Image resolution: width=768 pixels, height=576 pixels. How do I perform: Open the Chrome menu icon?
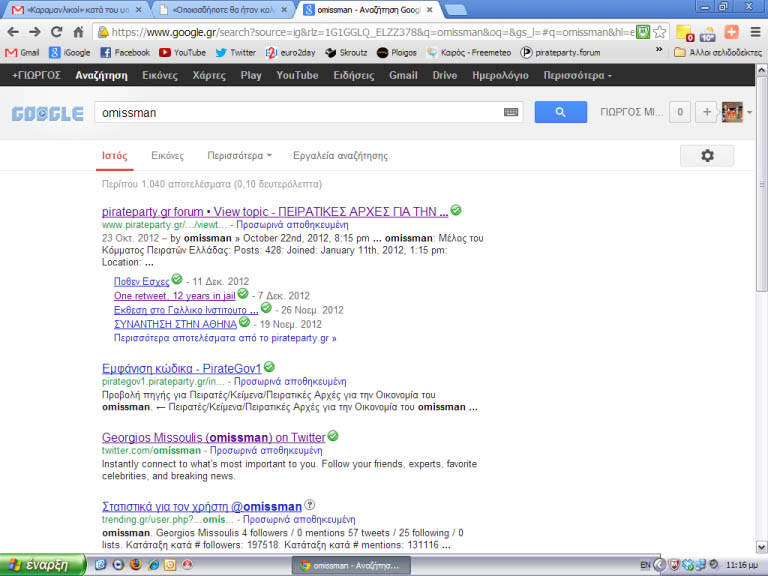756,32
